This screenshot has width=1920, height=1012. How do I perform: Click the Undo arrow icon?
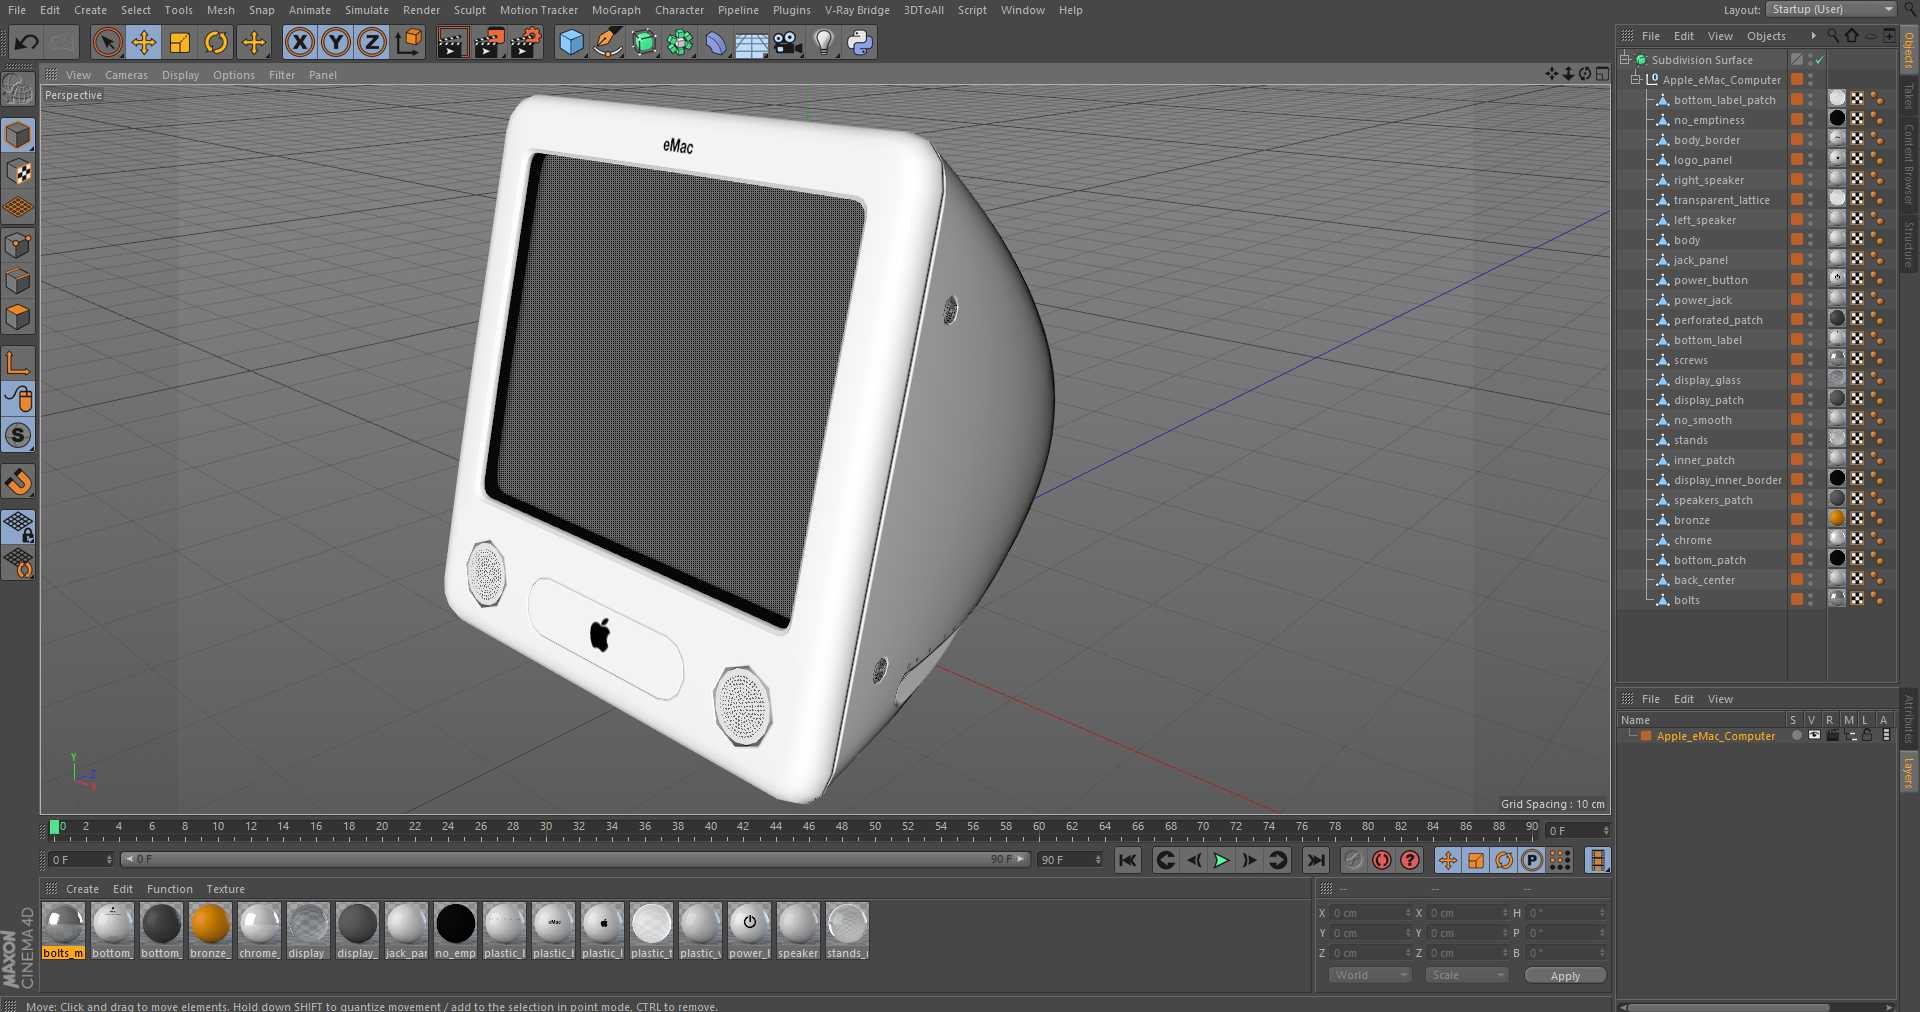27,42
